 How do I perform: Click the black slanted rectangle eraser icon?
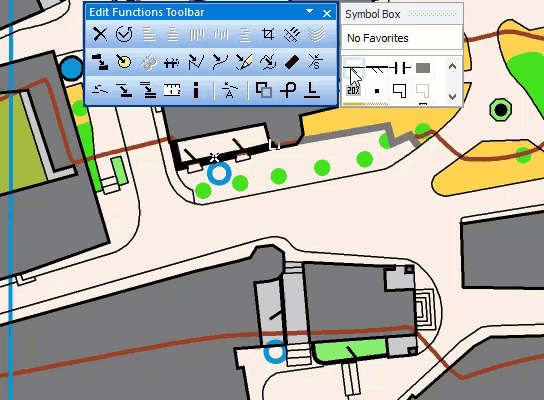point(292,62)
